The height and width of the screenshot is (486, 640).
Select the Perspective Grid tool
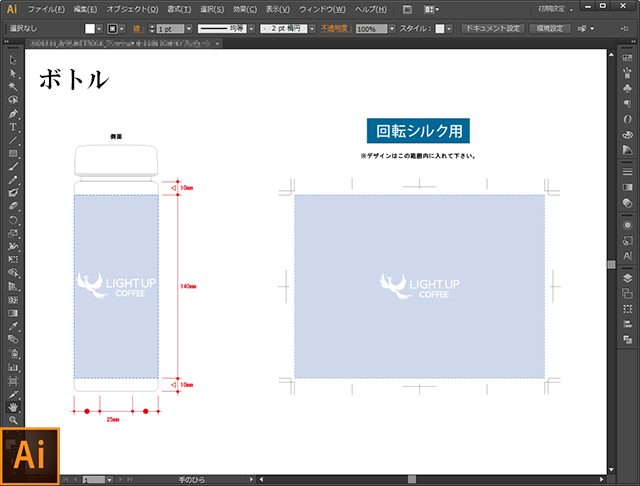13,286
